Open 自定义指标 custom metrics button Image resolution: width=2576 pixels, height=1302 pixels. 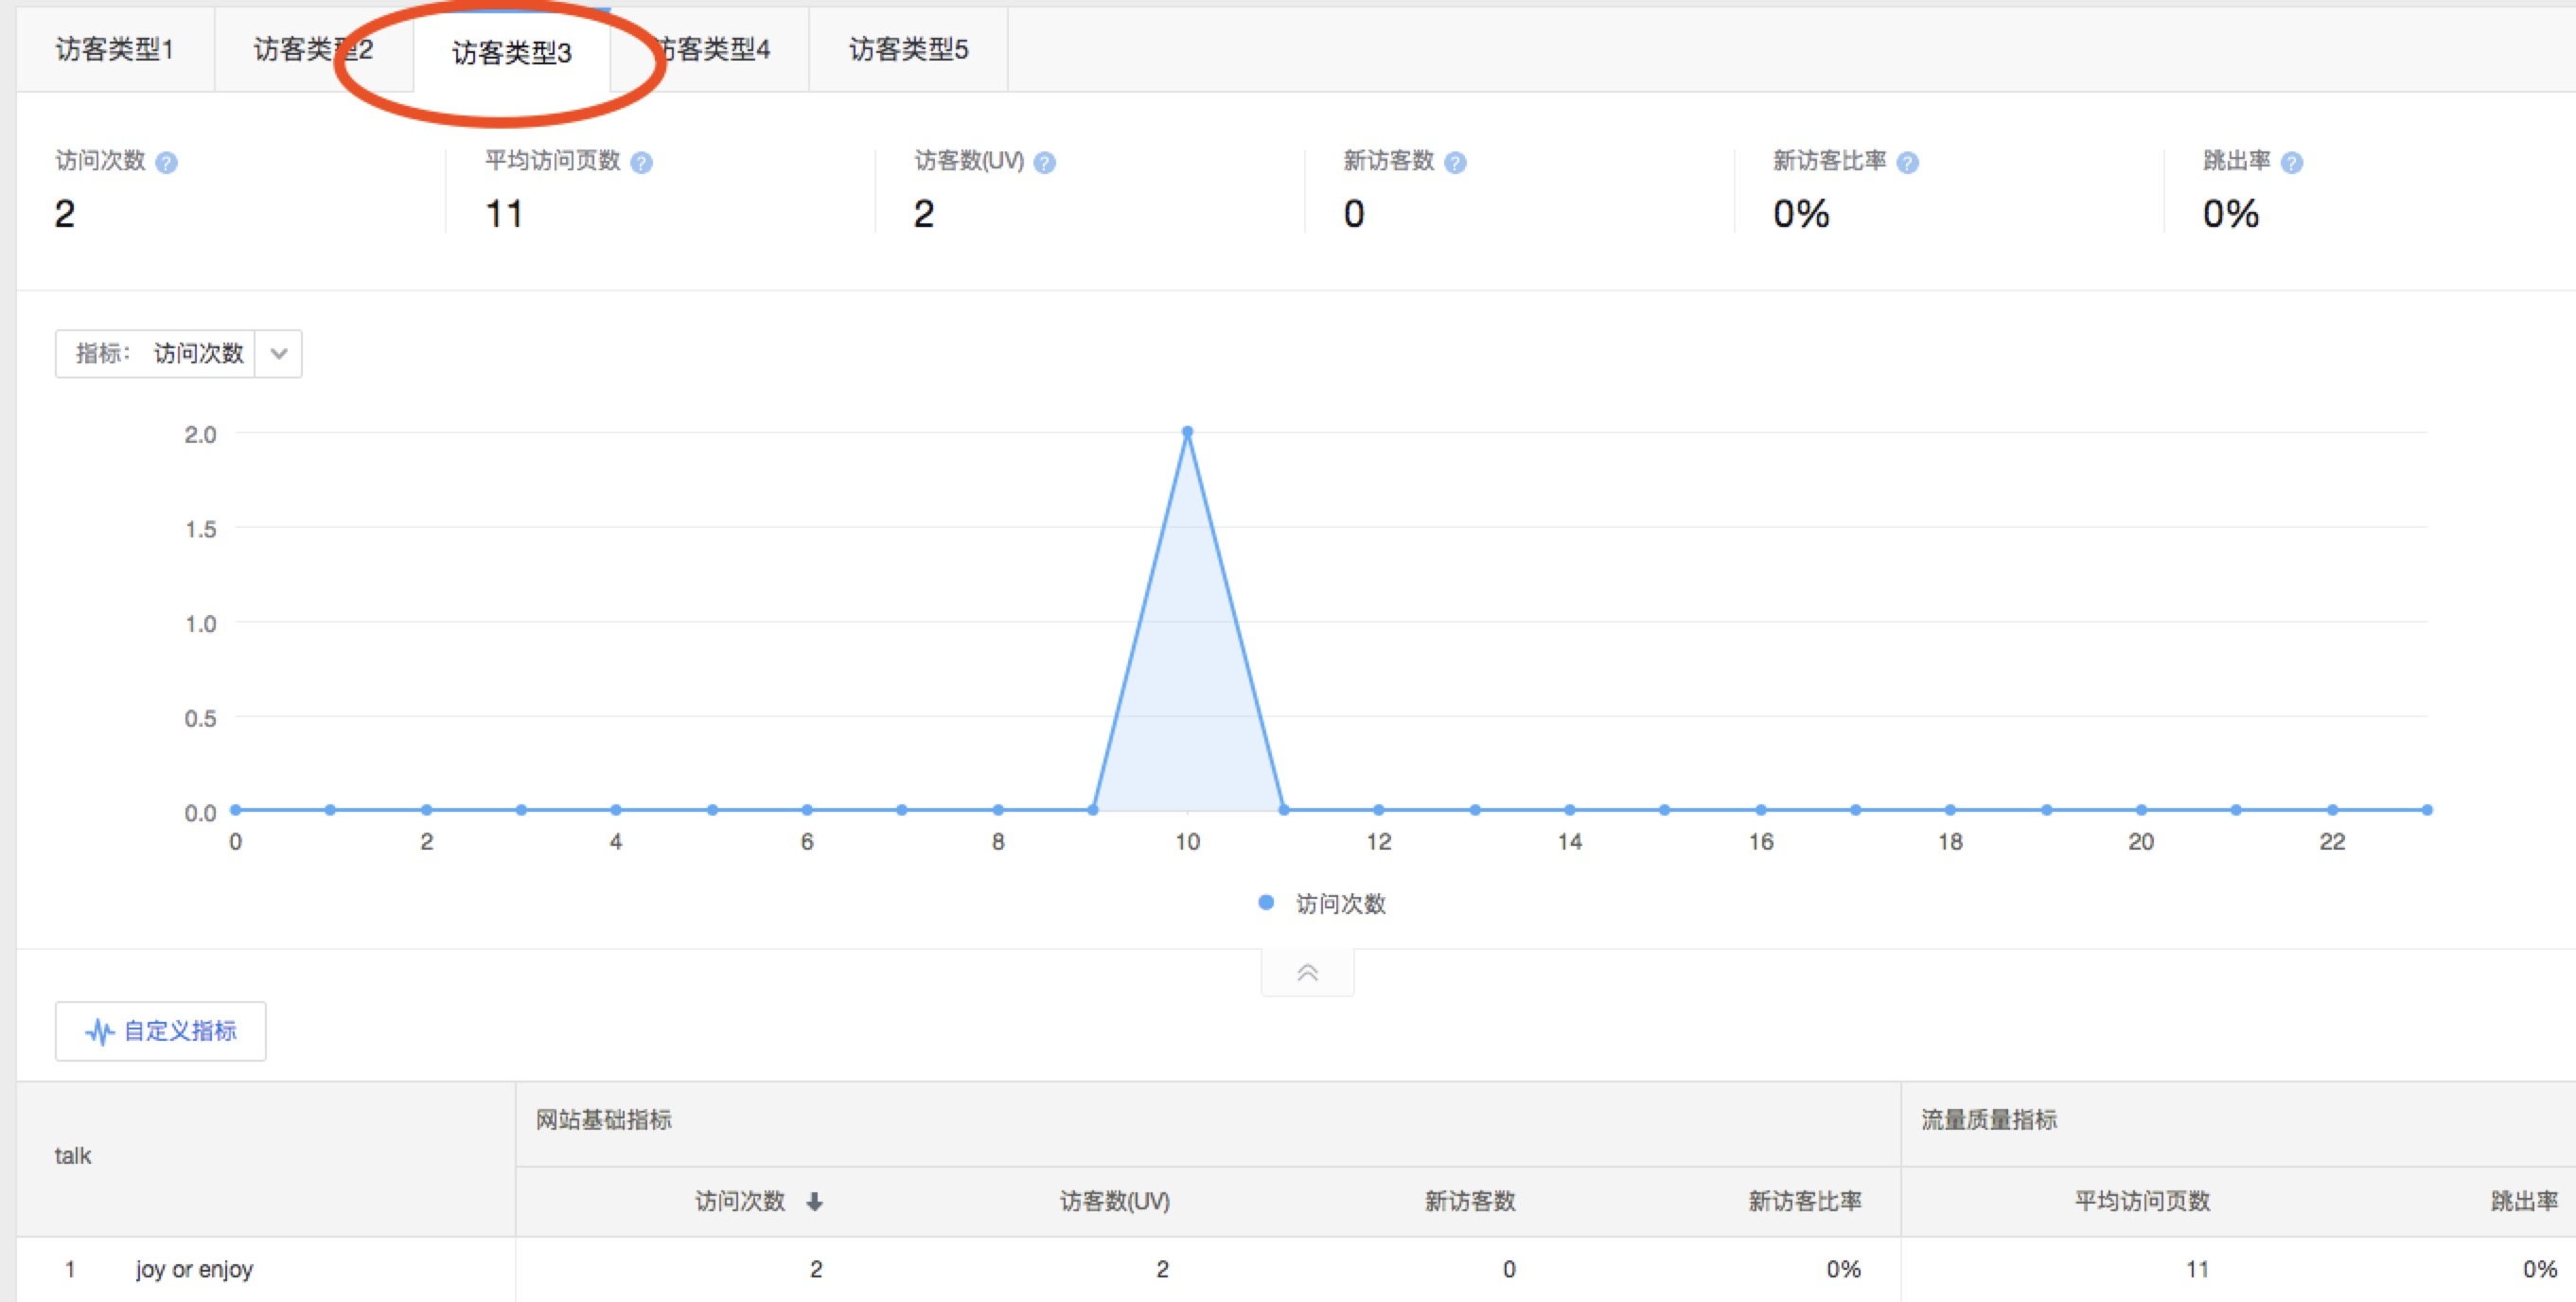pos(161,1031)
